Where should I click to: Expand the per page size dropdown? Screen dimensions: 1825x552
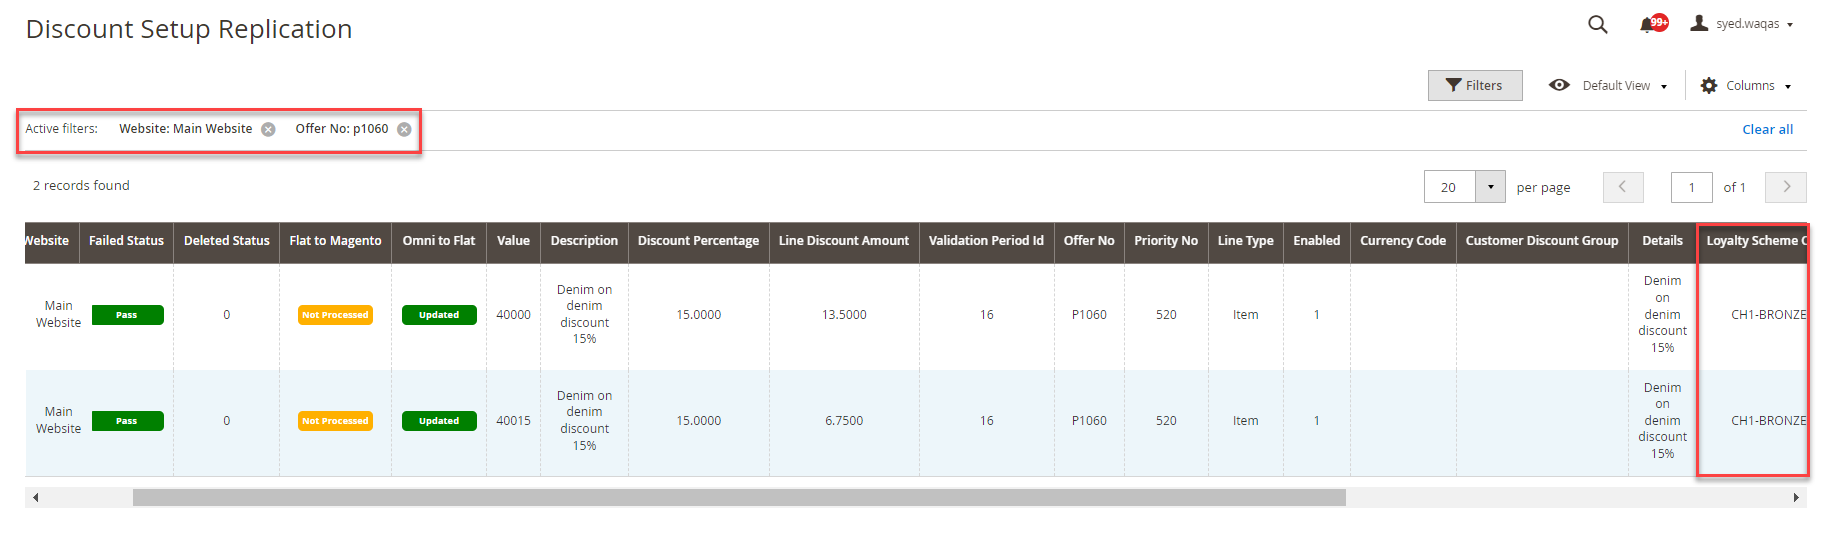[x=1490, y=187]
